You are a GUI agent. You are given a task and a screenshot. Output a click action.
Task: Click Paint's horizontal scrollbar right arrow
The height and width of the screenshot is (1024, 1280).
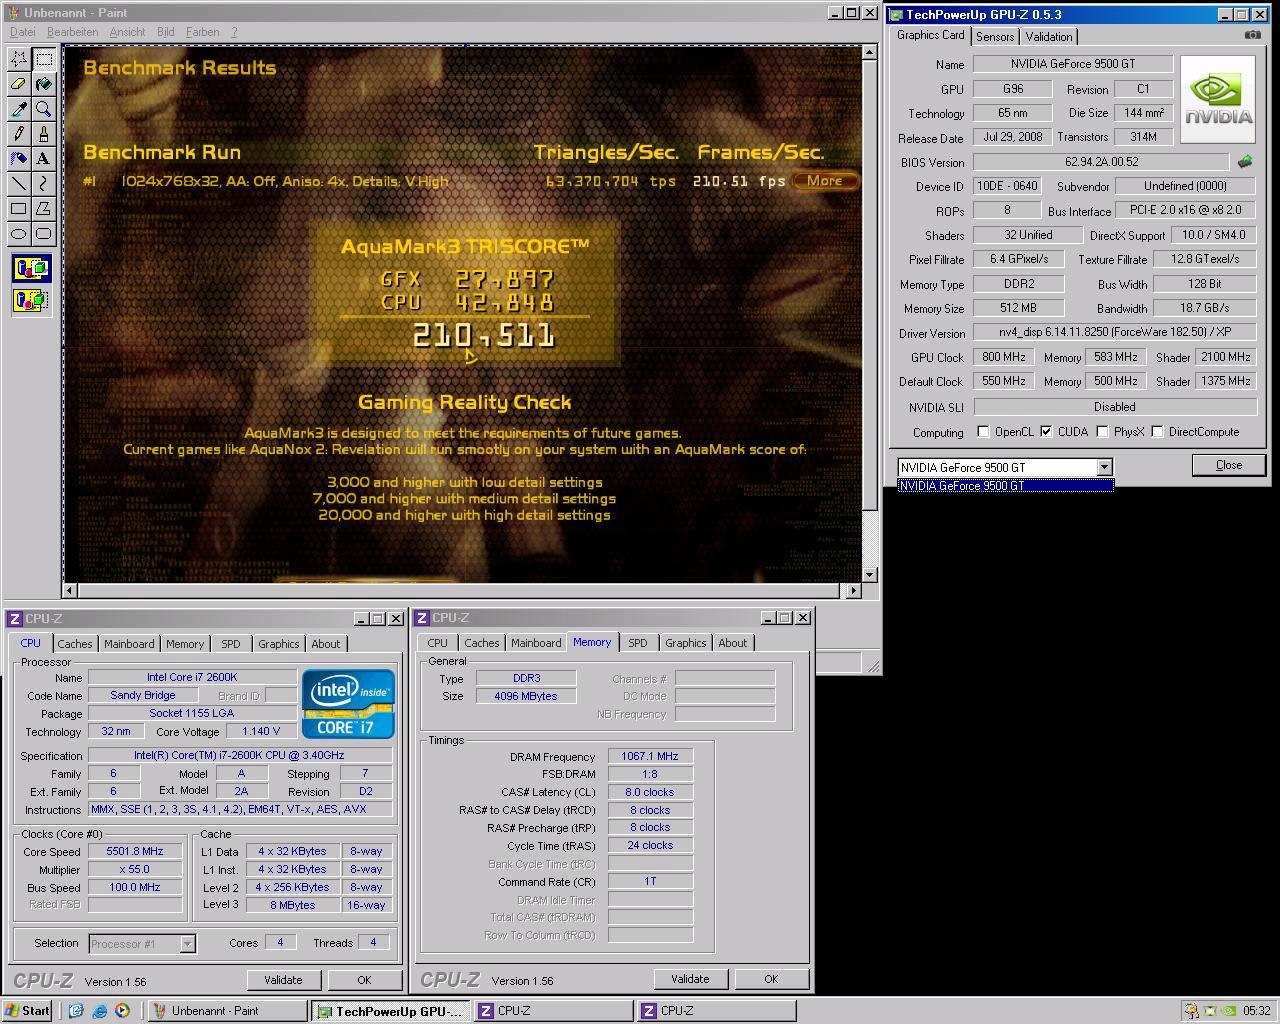click(x=853, y=591)
